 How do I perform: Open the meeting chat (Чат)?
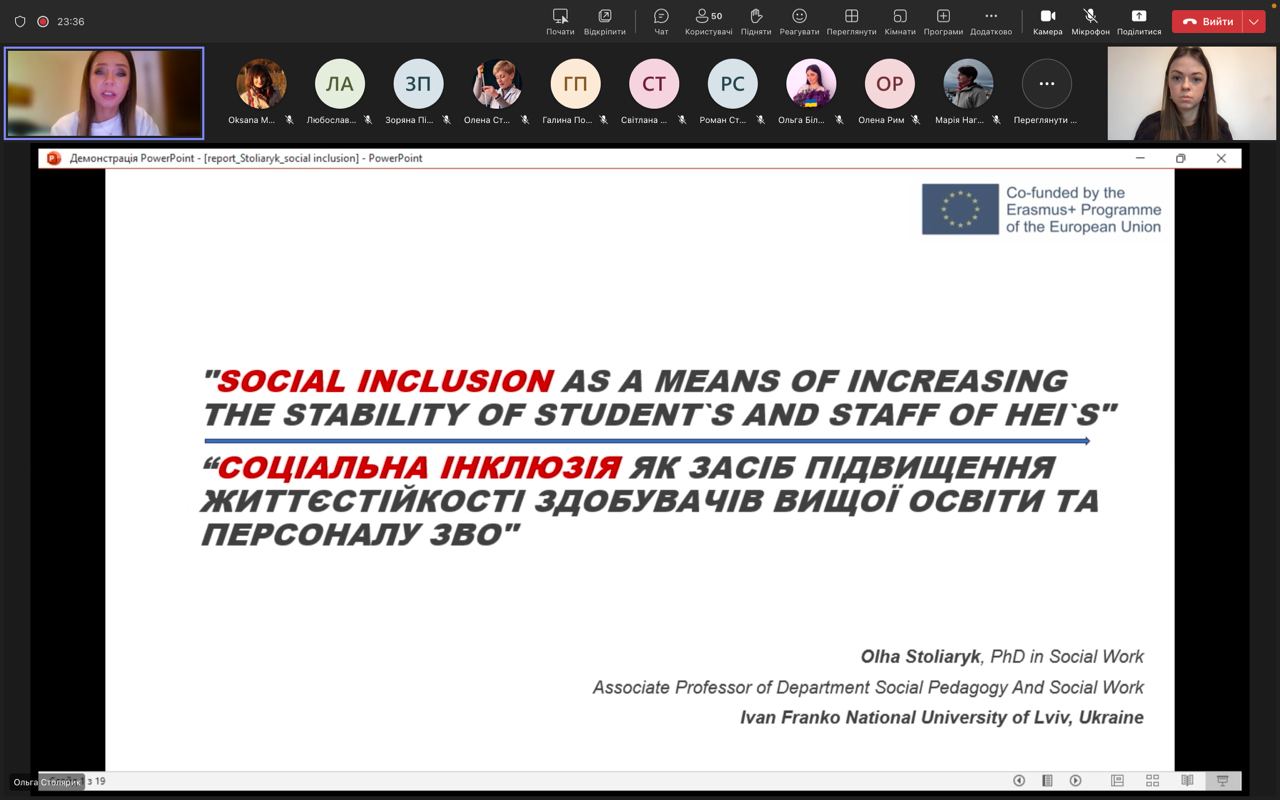tap(661, 21)
